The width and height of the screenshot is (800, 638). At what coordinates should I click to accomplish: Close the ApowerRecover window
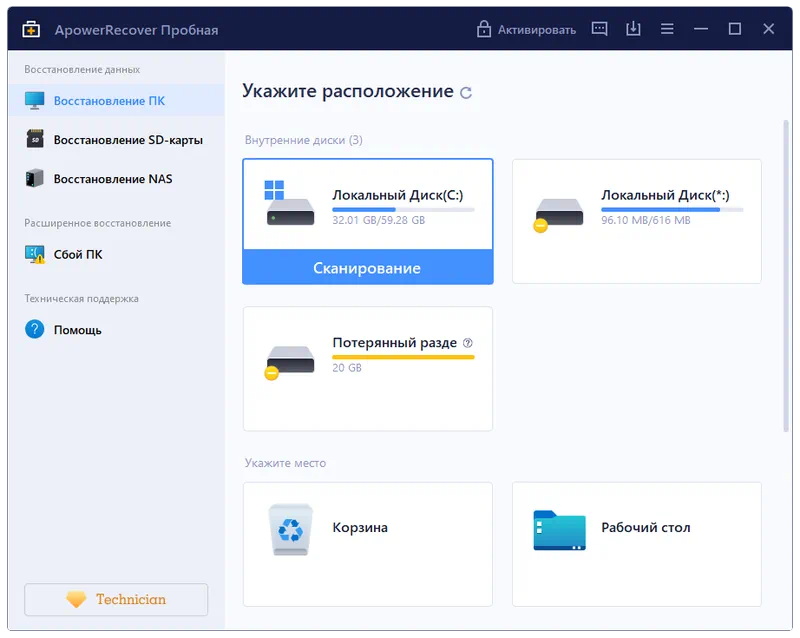[x=768, y=29]
